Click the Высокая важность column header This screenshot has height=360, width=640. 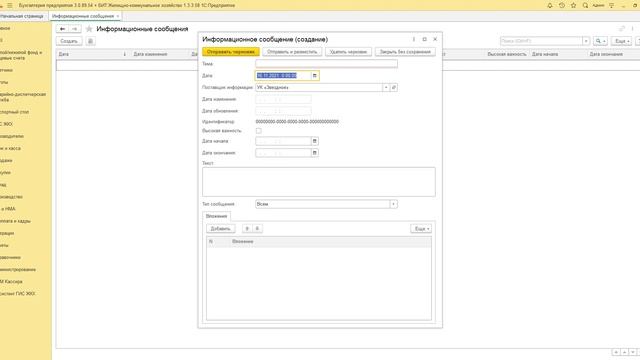(x=507, y=54)
